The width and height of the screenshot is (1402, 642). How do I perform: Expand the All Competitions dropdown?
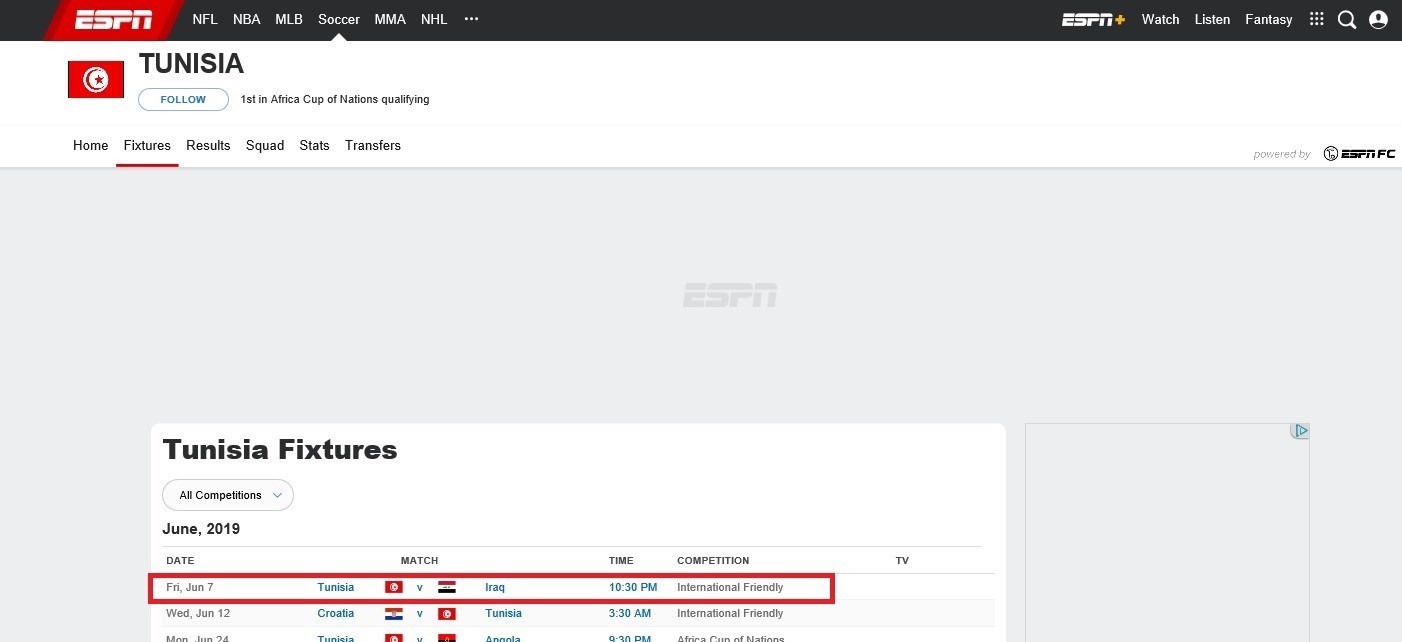point(228,496)
